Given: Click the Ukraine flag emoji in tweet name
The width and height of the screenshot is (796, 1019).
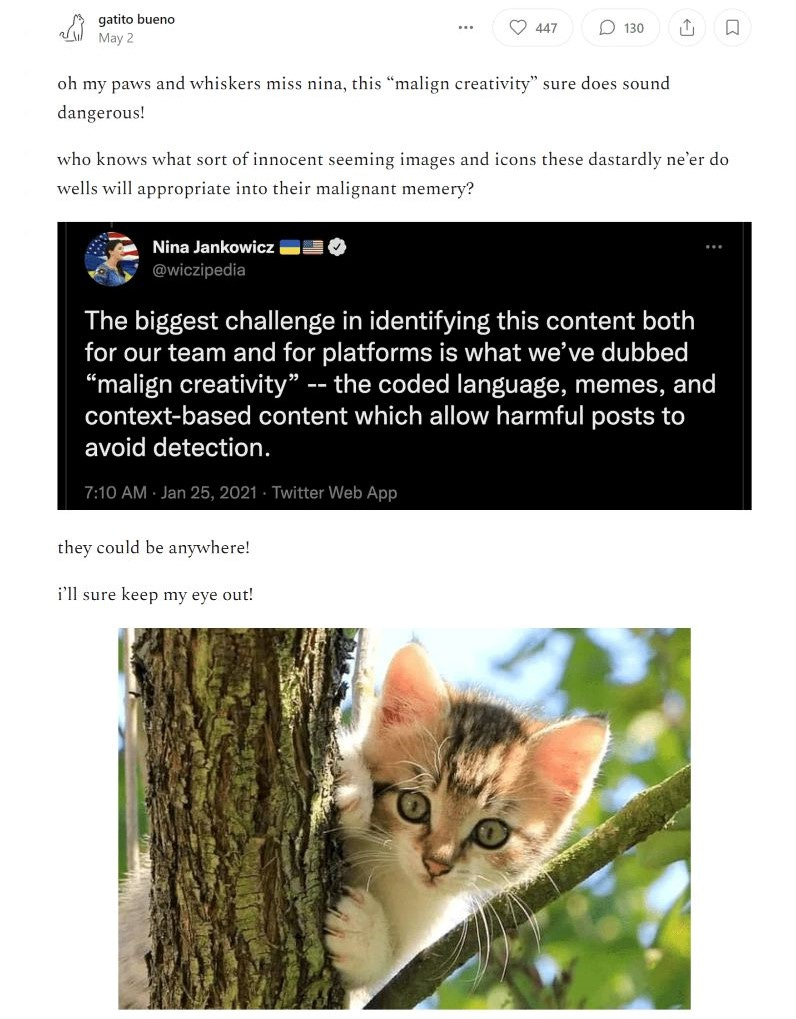Looking at the screenshot, I should (289, 247).
